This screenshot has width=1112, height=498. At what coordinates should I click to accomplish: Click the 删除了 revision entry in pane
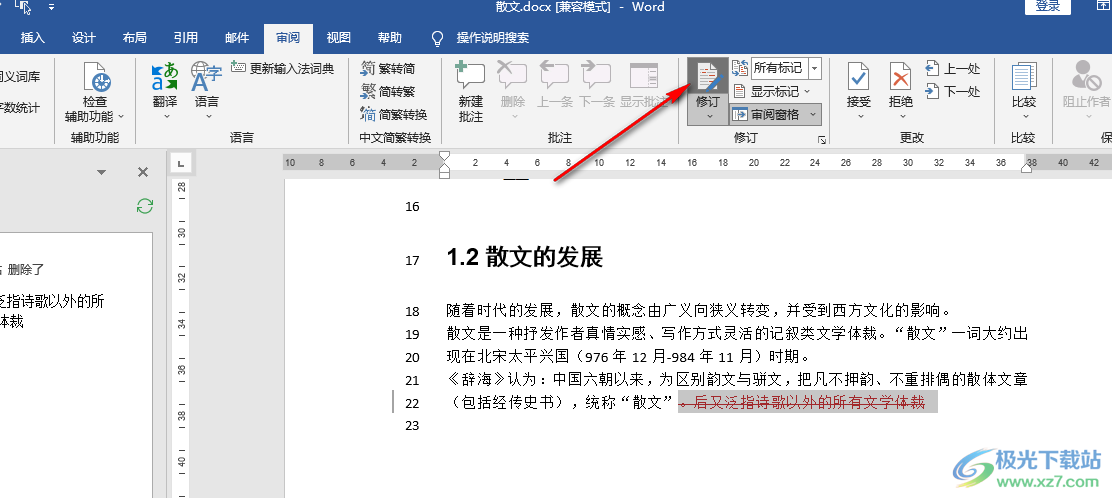(26, 270)
